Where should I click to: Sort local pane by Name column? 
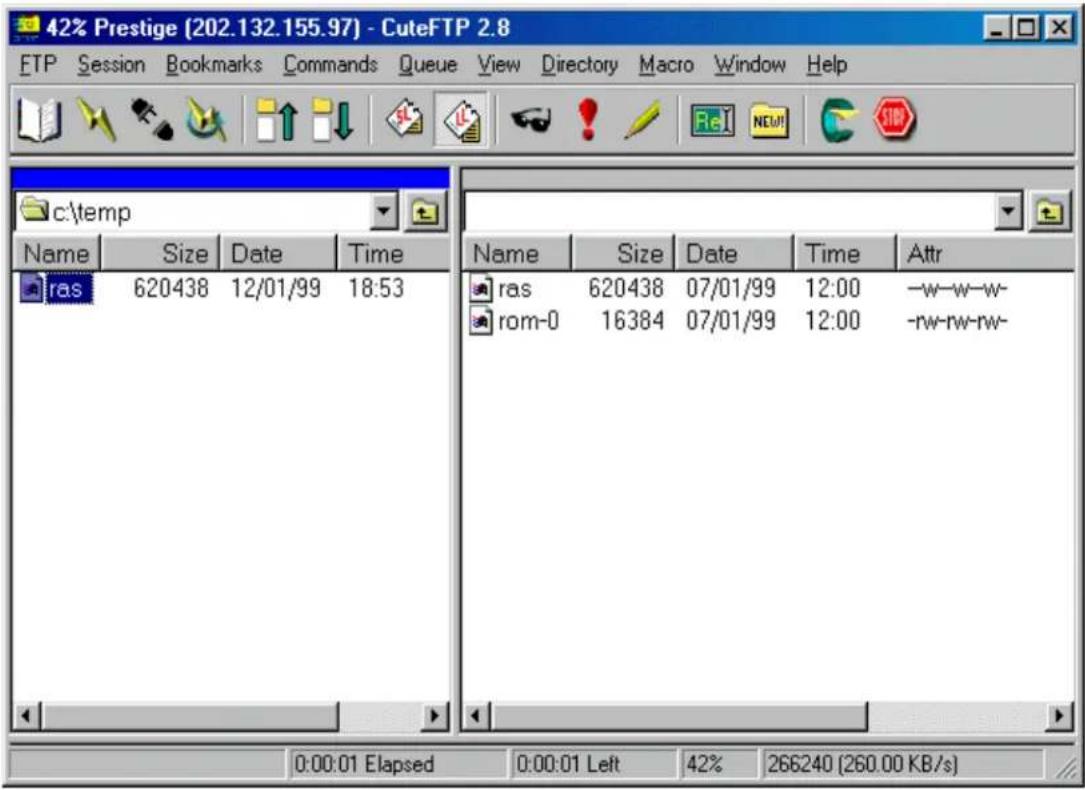tap(57, 253)
